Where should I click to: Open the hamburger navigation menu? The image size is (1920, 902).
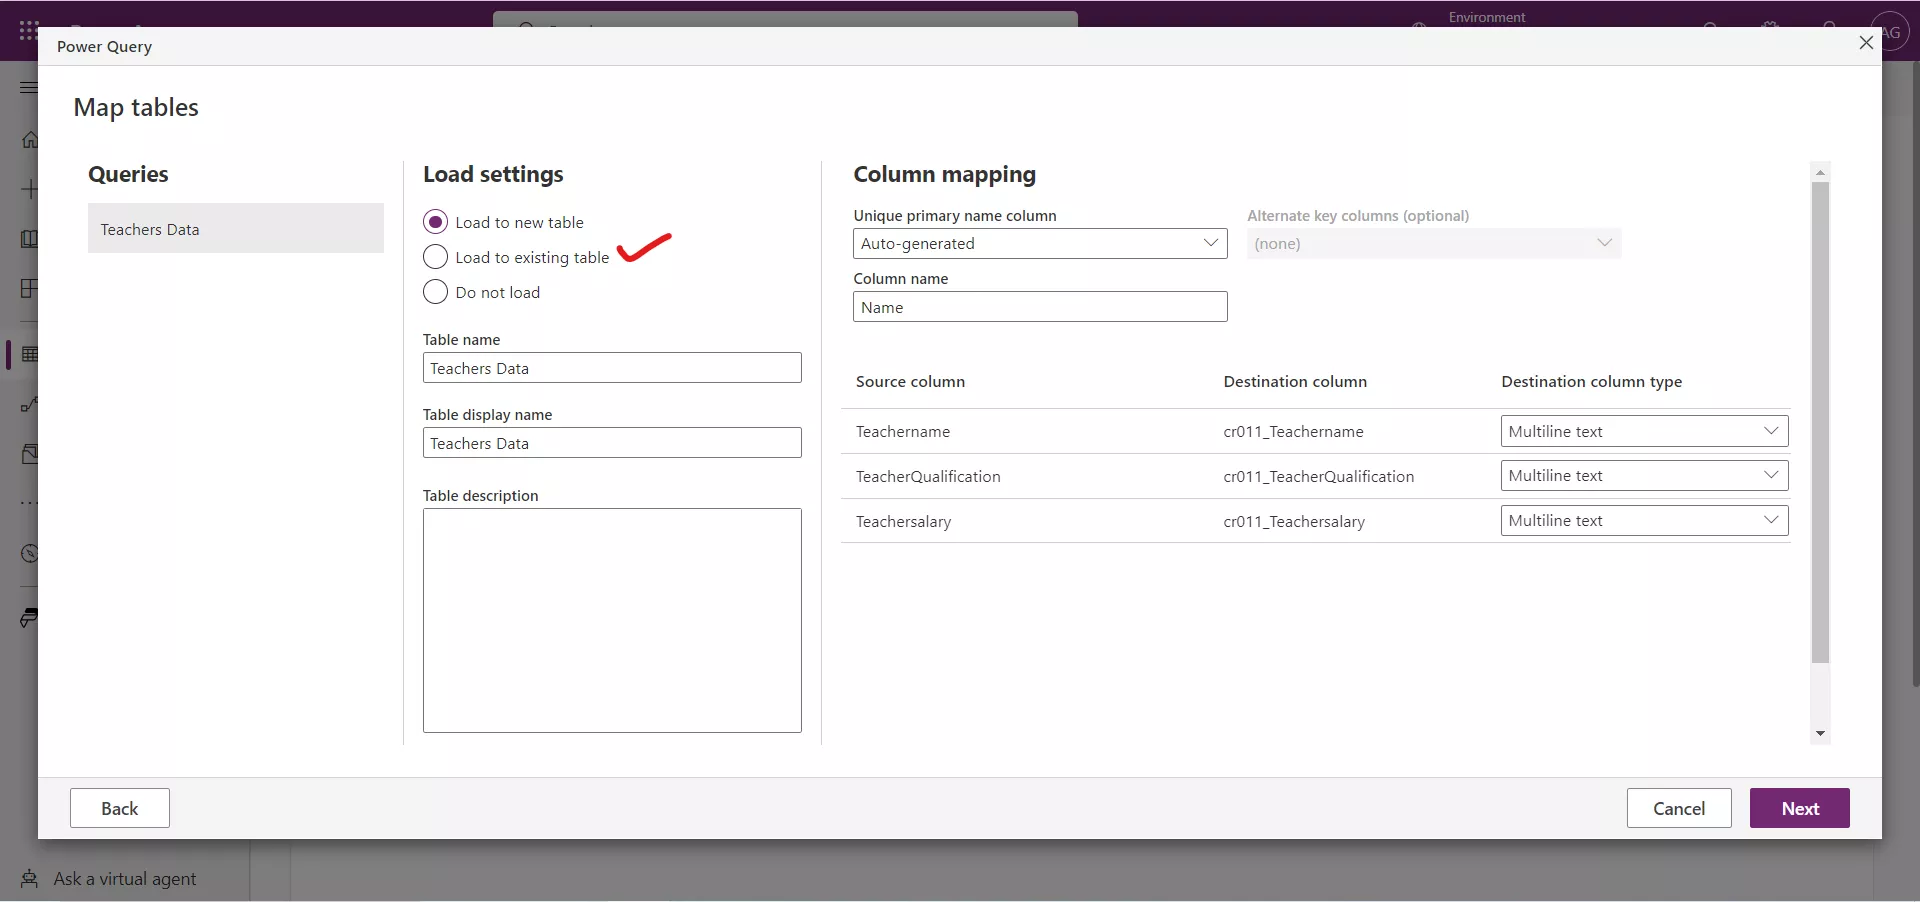[27, 88]
